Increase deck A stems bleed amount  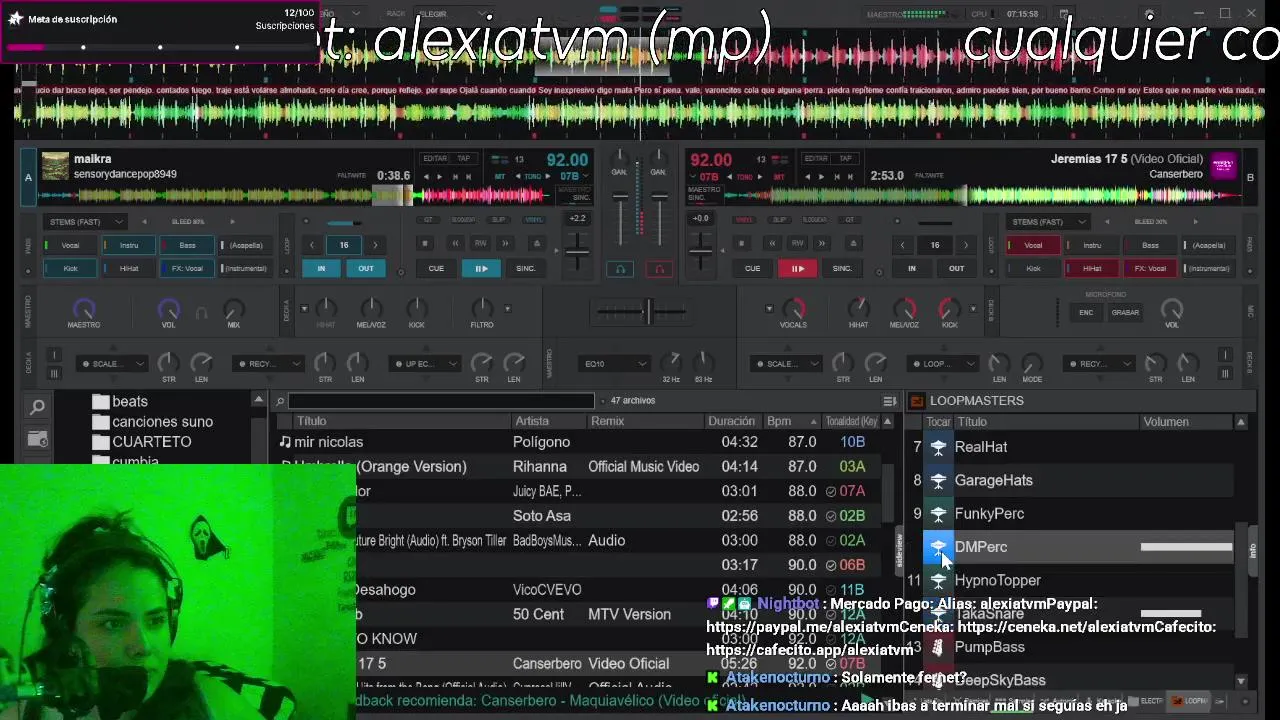point(232,222)
